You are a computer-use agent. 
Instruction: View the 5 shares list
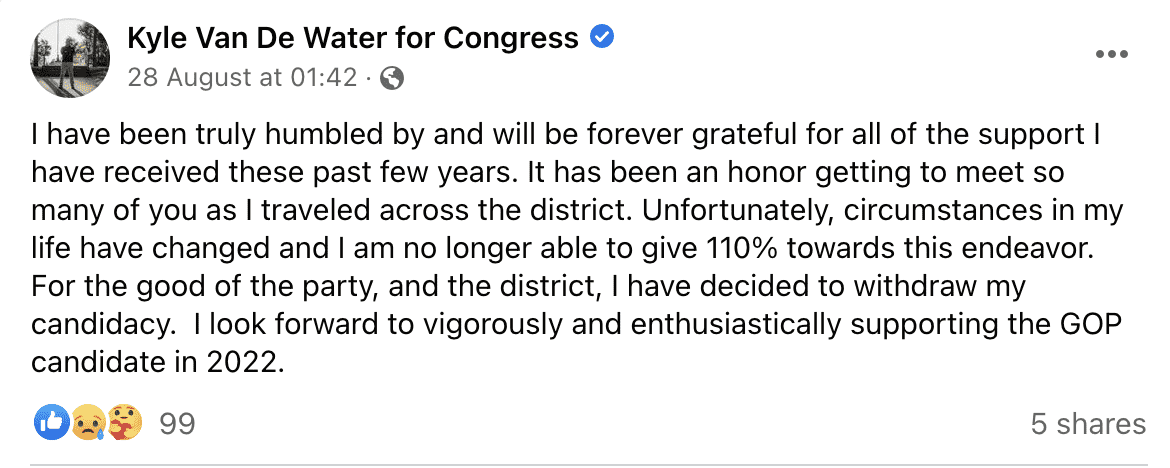point(1088,424)
